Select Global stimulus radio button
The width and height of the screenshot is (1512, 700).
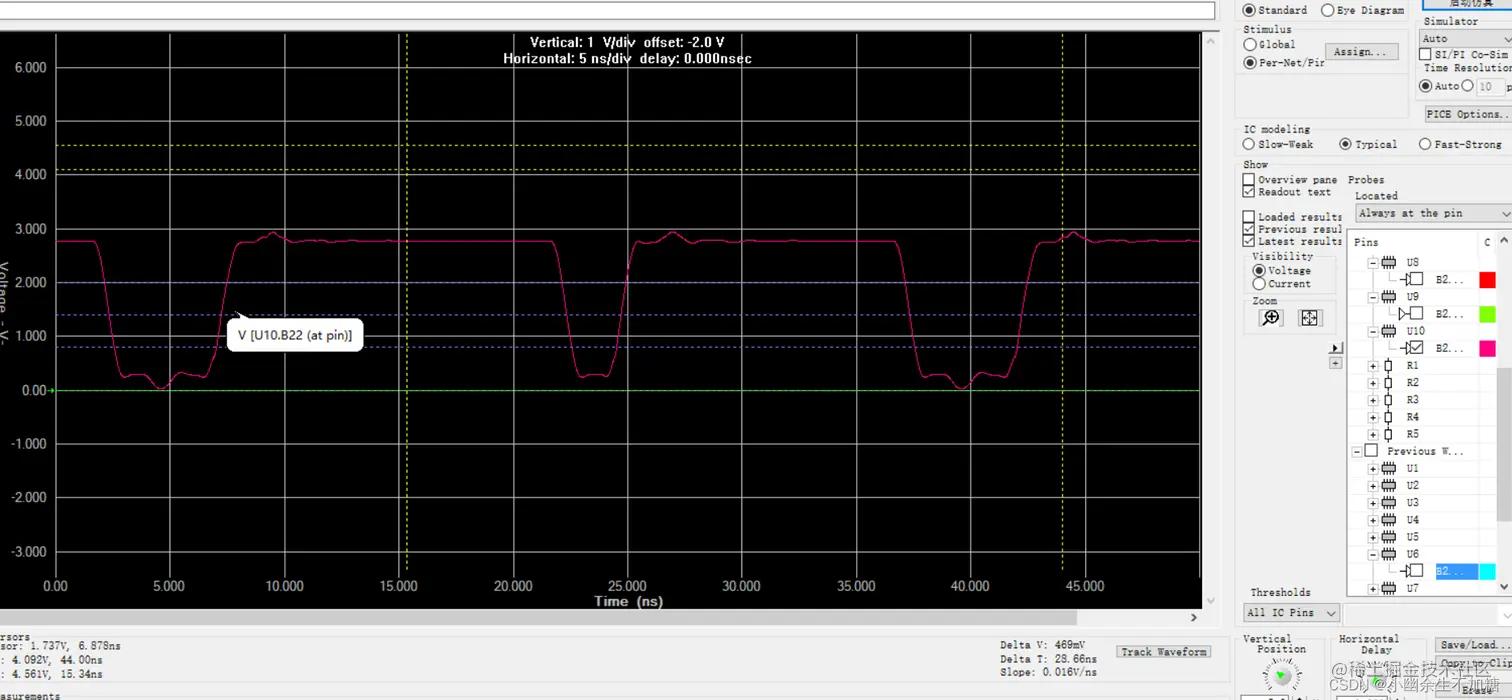click(x=1250, y=45)
